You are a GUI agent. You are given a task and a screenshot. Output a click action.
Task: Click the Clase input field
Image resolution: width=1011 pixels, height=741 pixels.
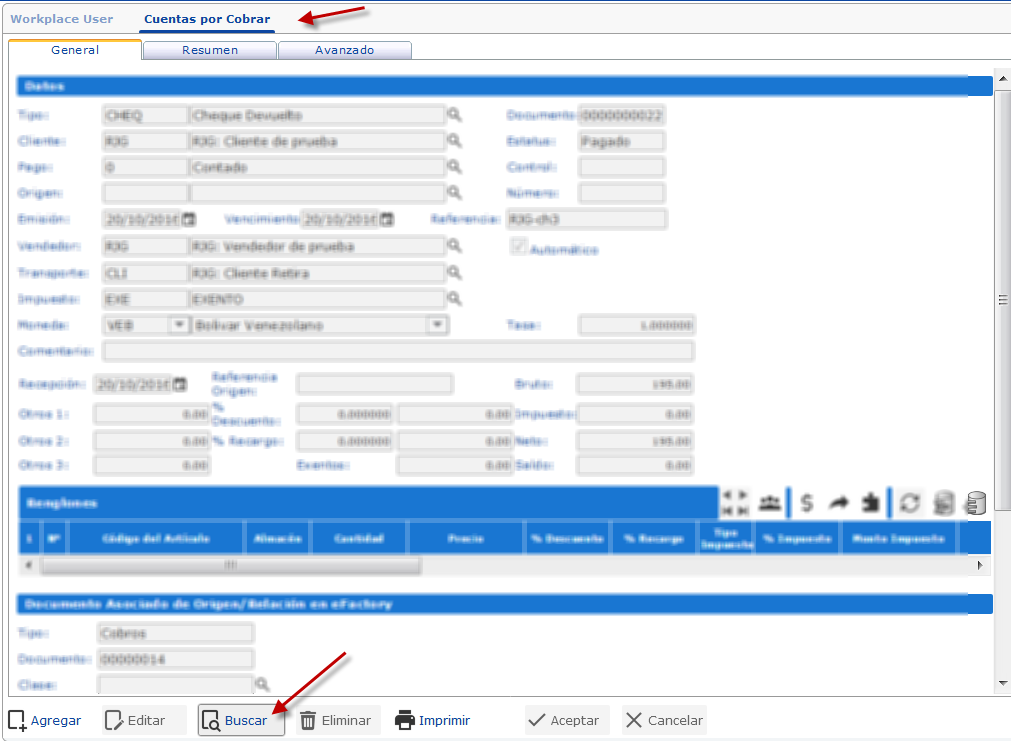coord(175,684)
